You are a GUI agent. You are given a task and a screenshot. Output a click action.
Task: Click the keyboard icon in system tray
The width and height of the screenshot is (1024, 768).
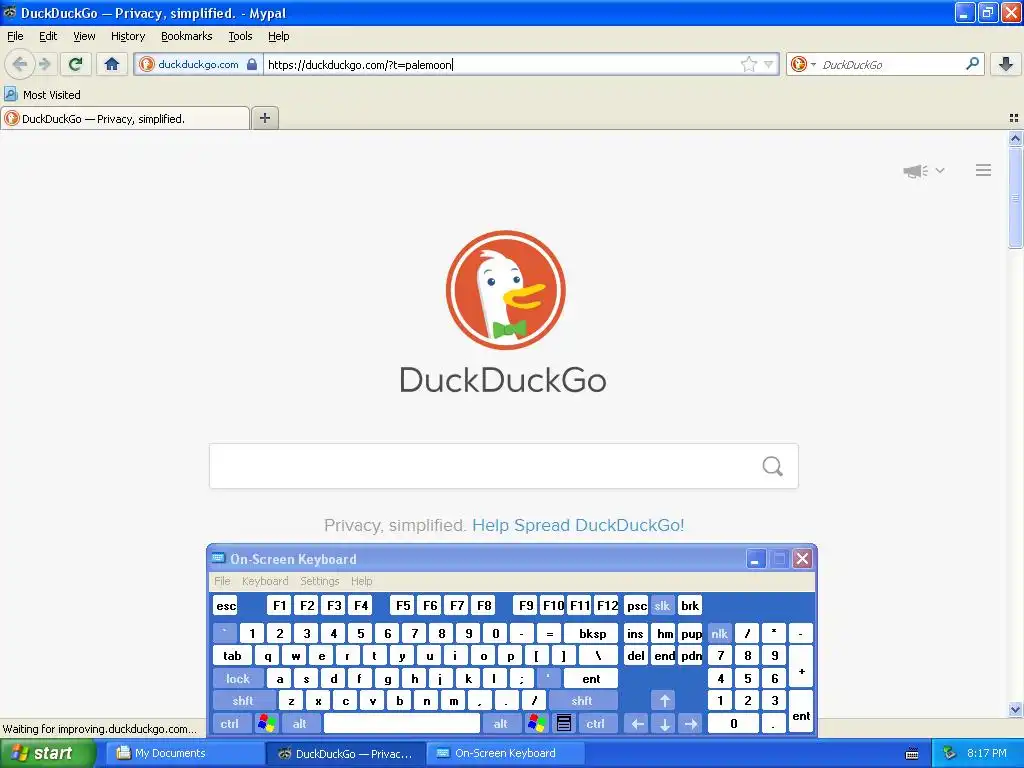(x=912, y=754)
